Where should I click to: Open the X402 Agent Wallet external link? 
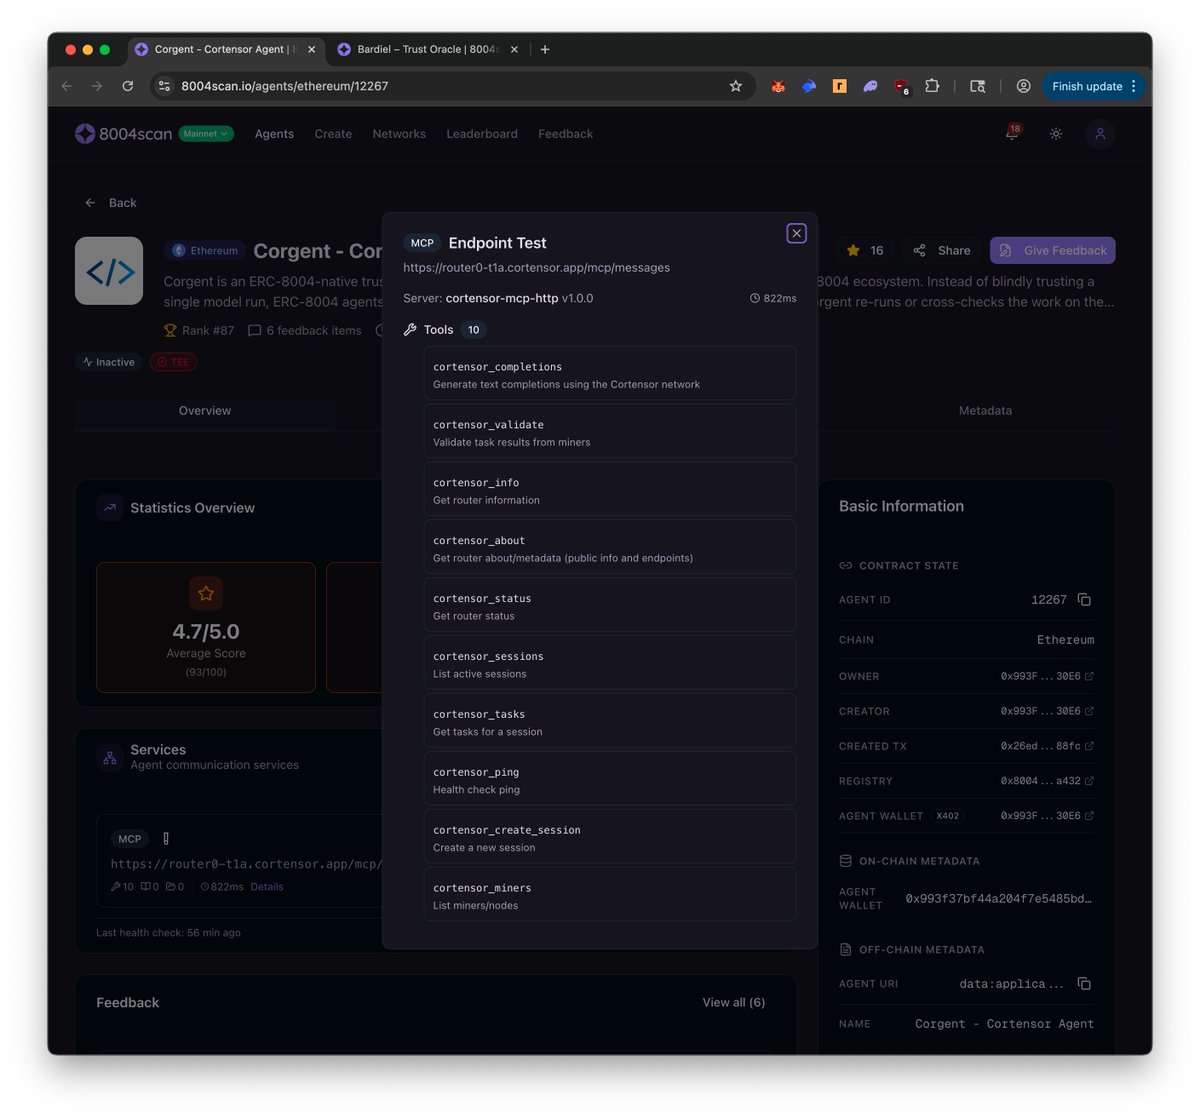tap(1089, 816)
